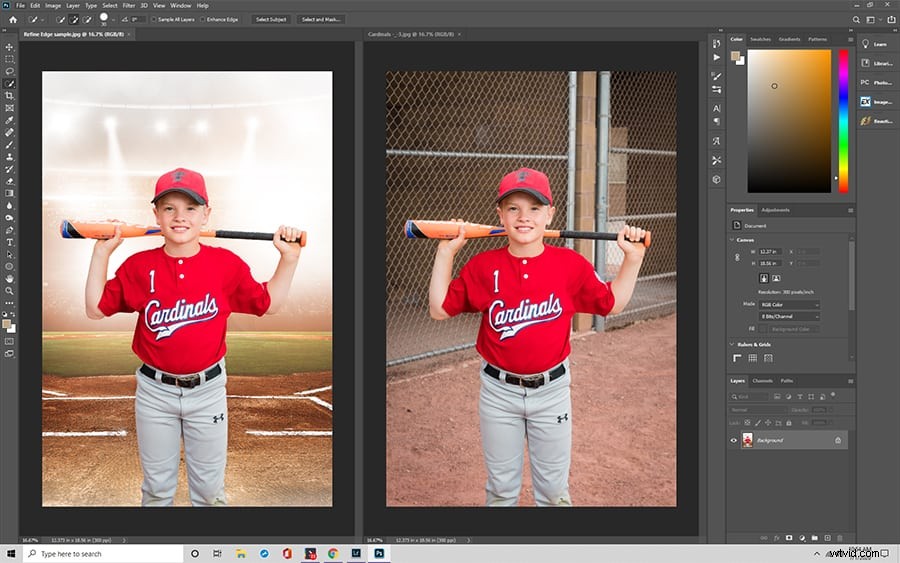
Task: Hide the Background layer with eye icon
Action: click(x=734, y=441)
